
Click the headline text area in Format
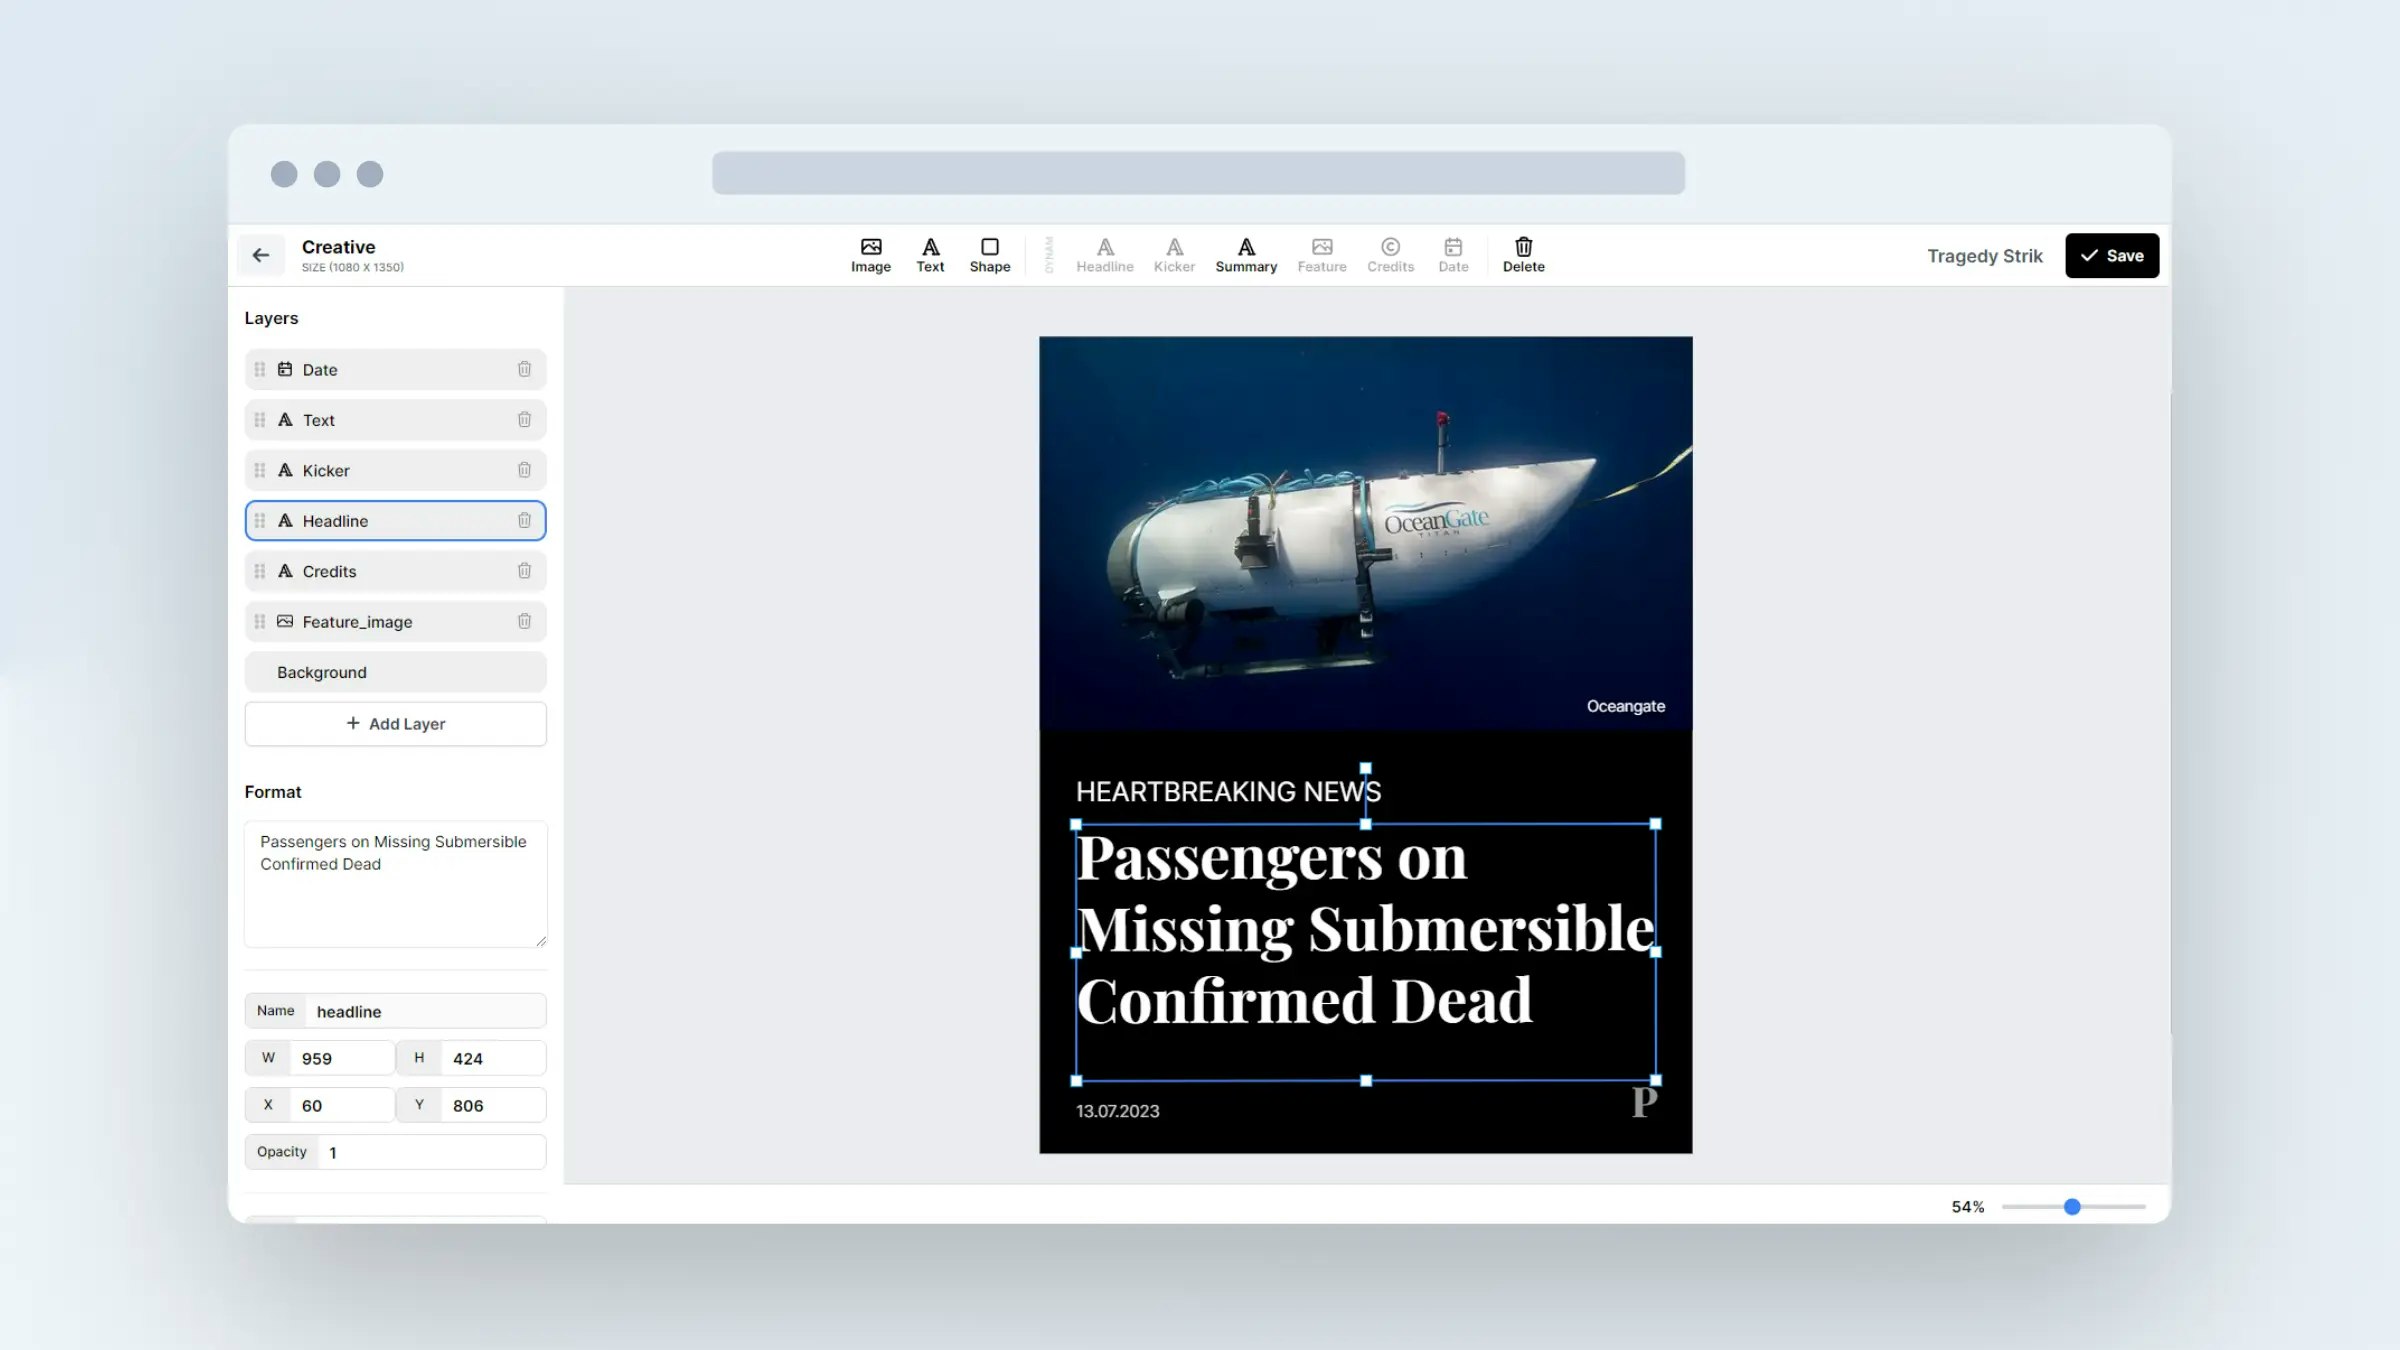(x=395, y=883)
